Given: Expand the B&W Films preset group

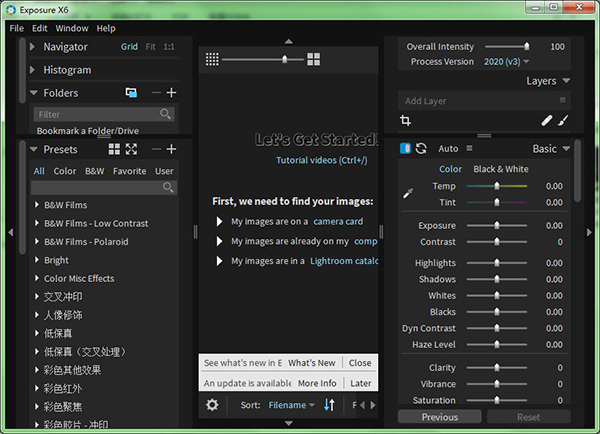Looking at the screenshot, I should (37, 205).
